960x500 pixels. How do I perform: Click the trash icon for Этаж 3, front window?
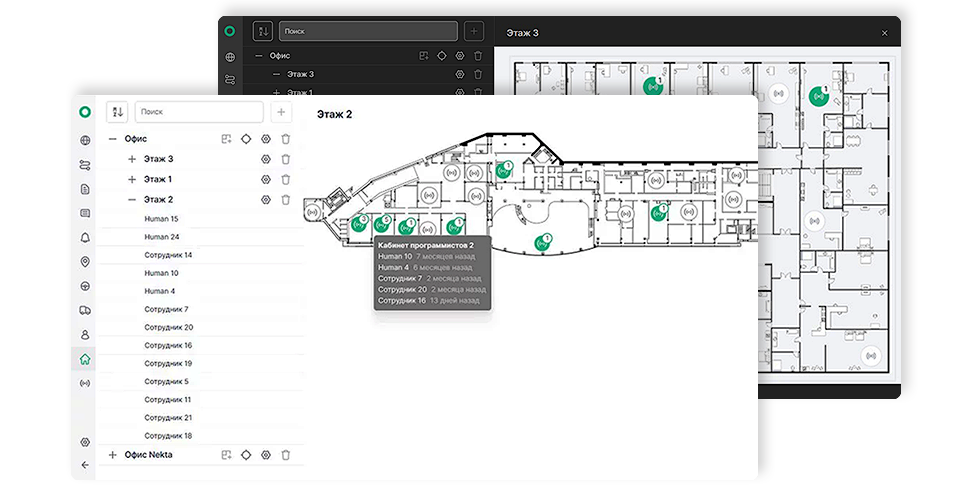pyautogui.click(x=285, y=159)
